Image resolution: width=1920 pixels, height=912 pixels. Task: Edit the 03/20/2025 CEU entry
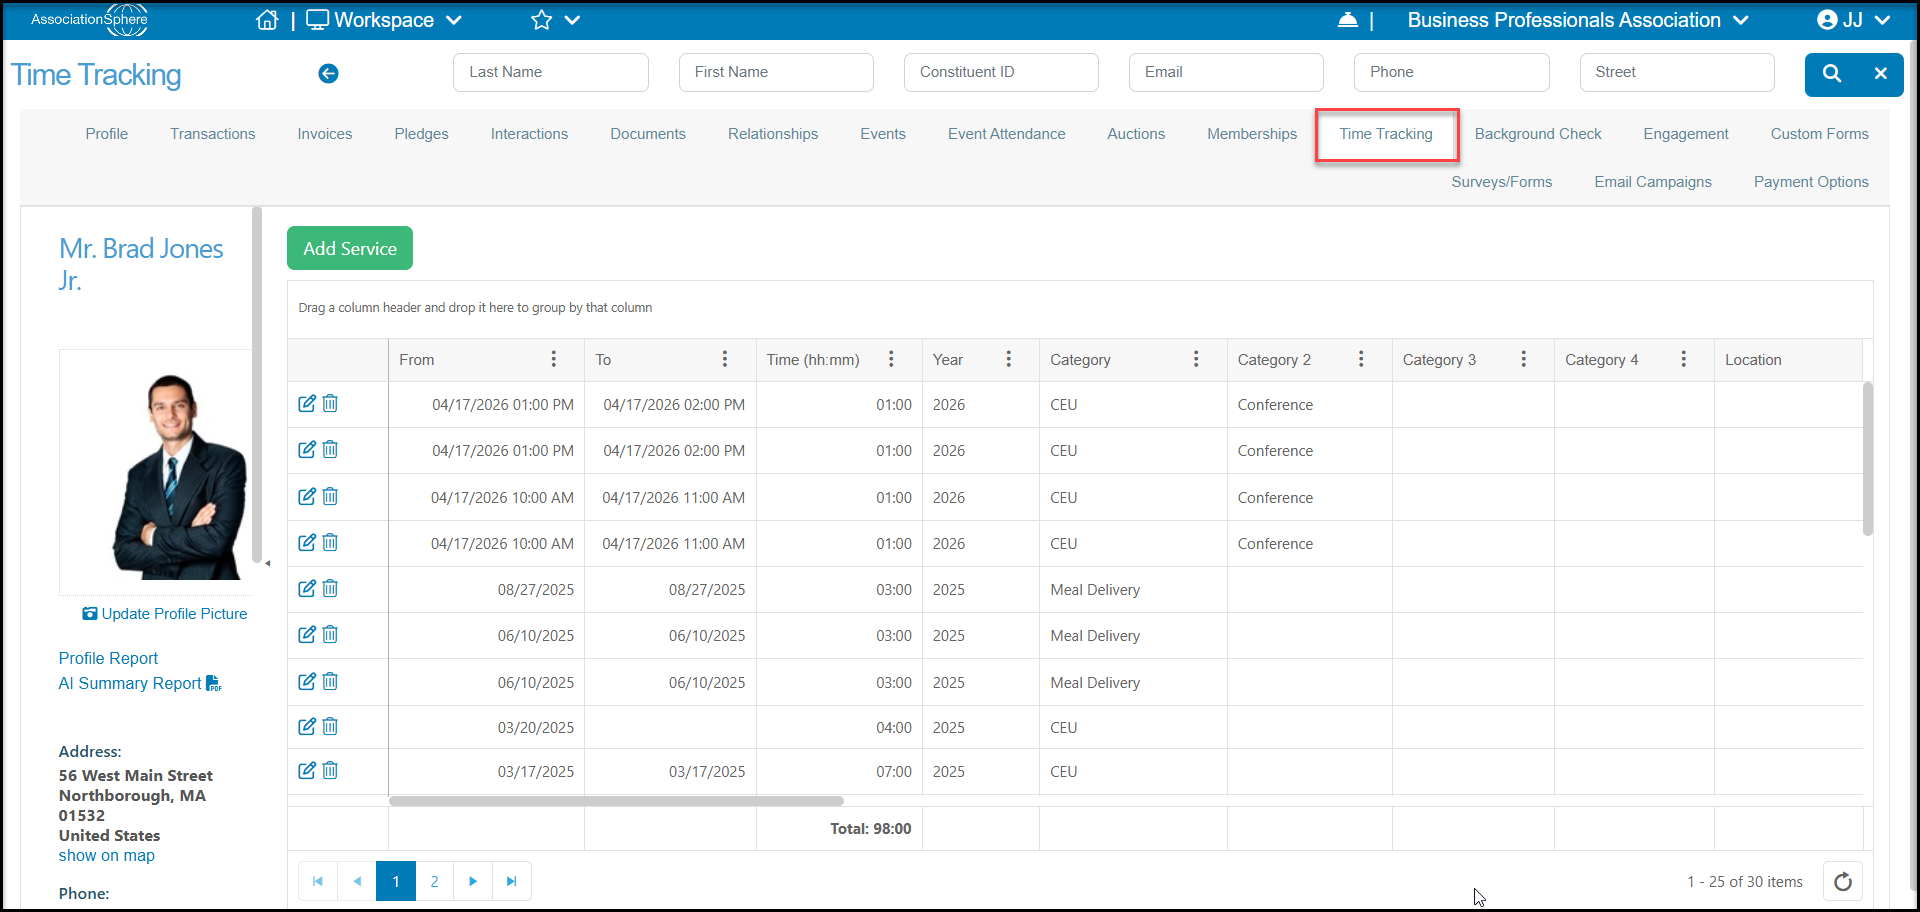point(307,727)
